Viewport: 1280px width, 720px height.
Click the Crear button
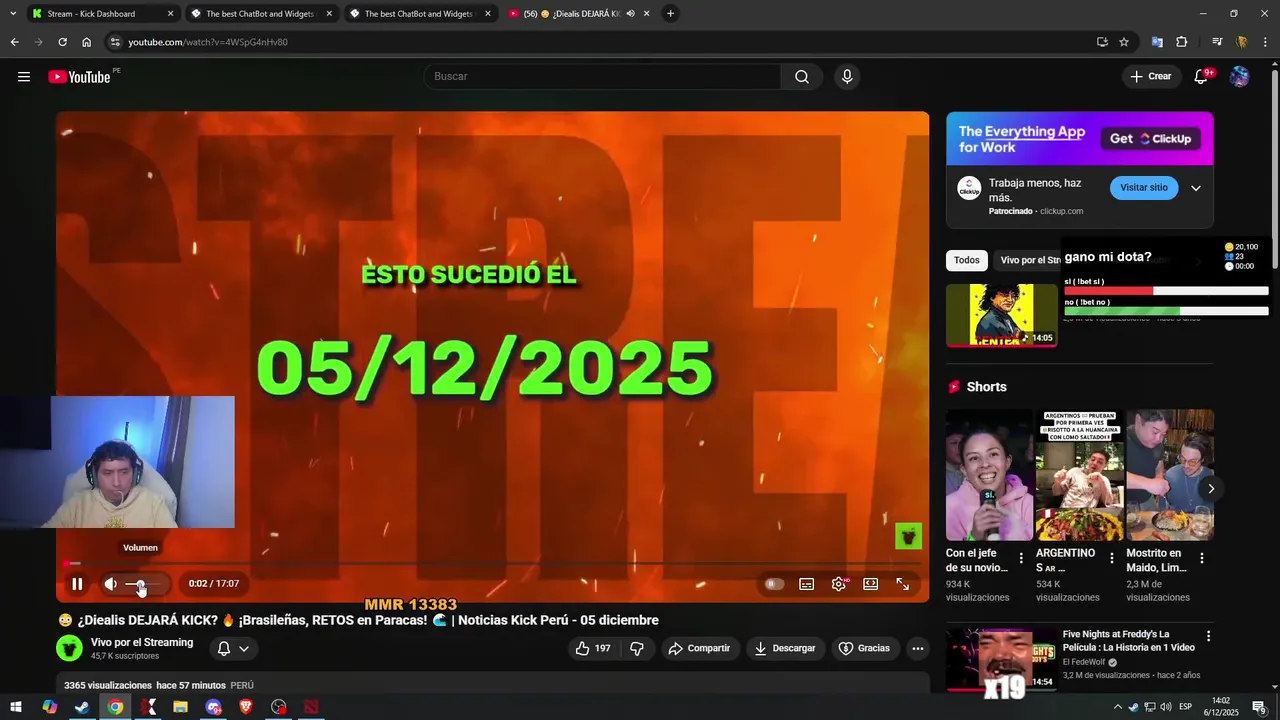coord(1150,77)
